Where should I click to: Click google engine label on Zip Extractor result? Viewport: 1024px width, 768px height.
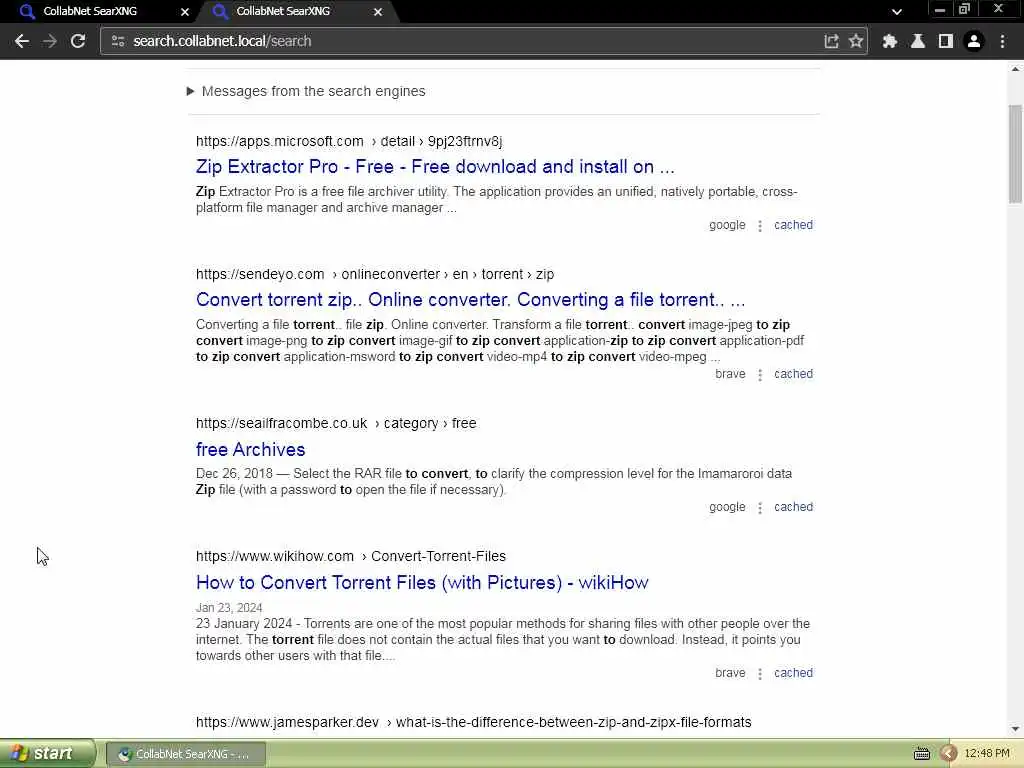tap(727, 225)
